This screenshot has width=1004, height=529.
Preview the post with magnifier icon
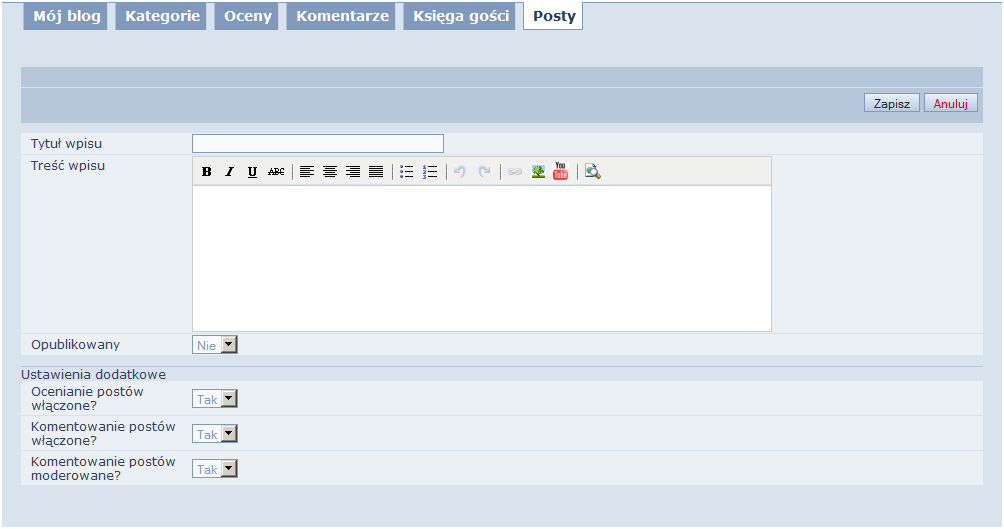[x=592, y=172]
